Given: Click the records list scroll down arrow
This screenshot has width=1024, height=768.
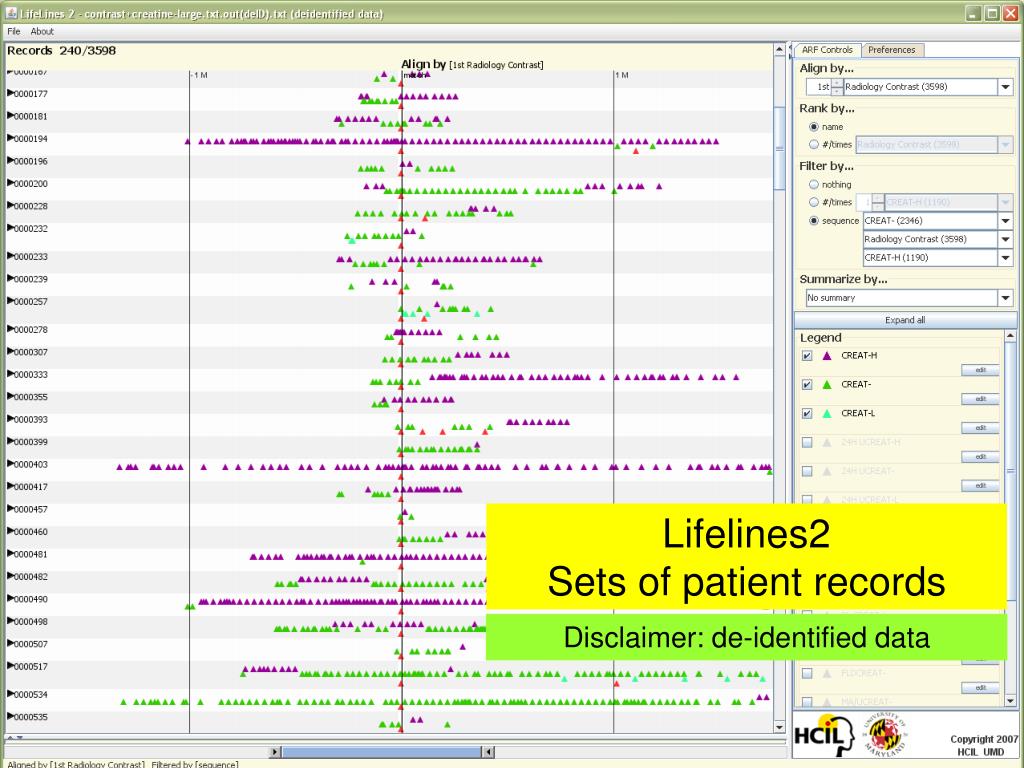Looking at the screenshot, I should coord(779,727).
